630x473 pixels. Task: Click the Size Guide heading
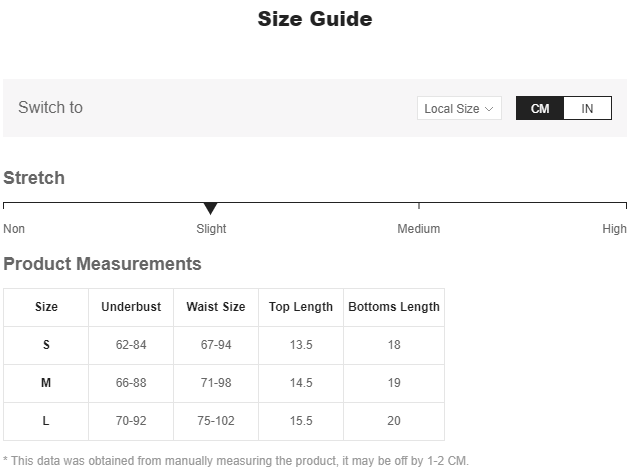[x=315, y=19]
